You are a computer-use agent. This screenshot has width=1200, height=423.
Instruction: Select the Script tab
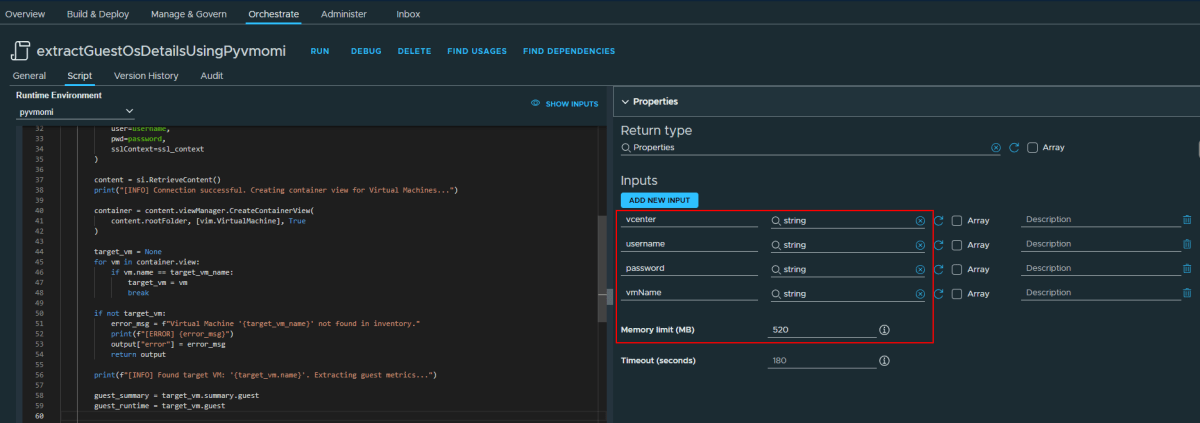pos(80,76)
